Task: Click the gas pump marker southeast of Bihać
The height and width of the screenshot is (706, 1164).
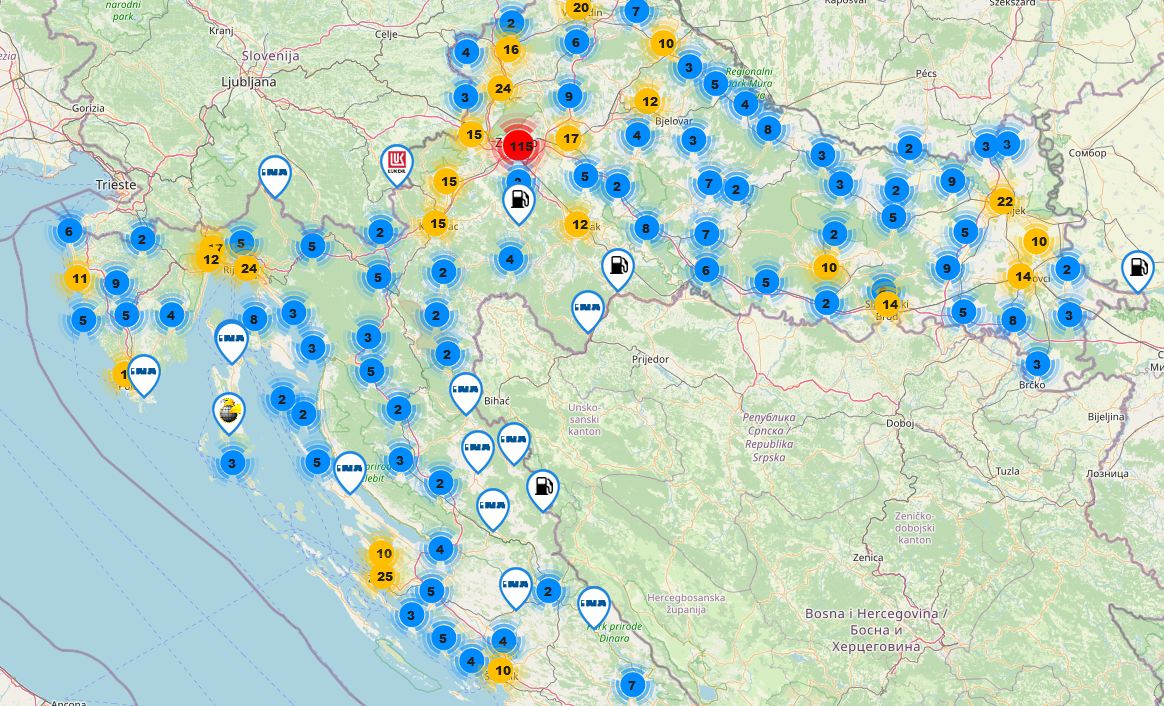Action: click(542, 487)
